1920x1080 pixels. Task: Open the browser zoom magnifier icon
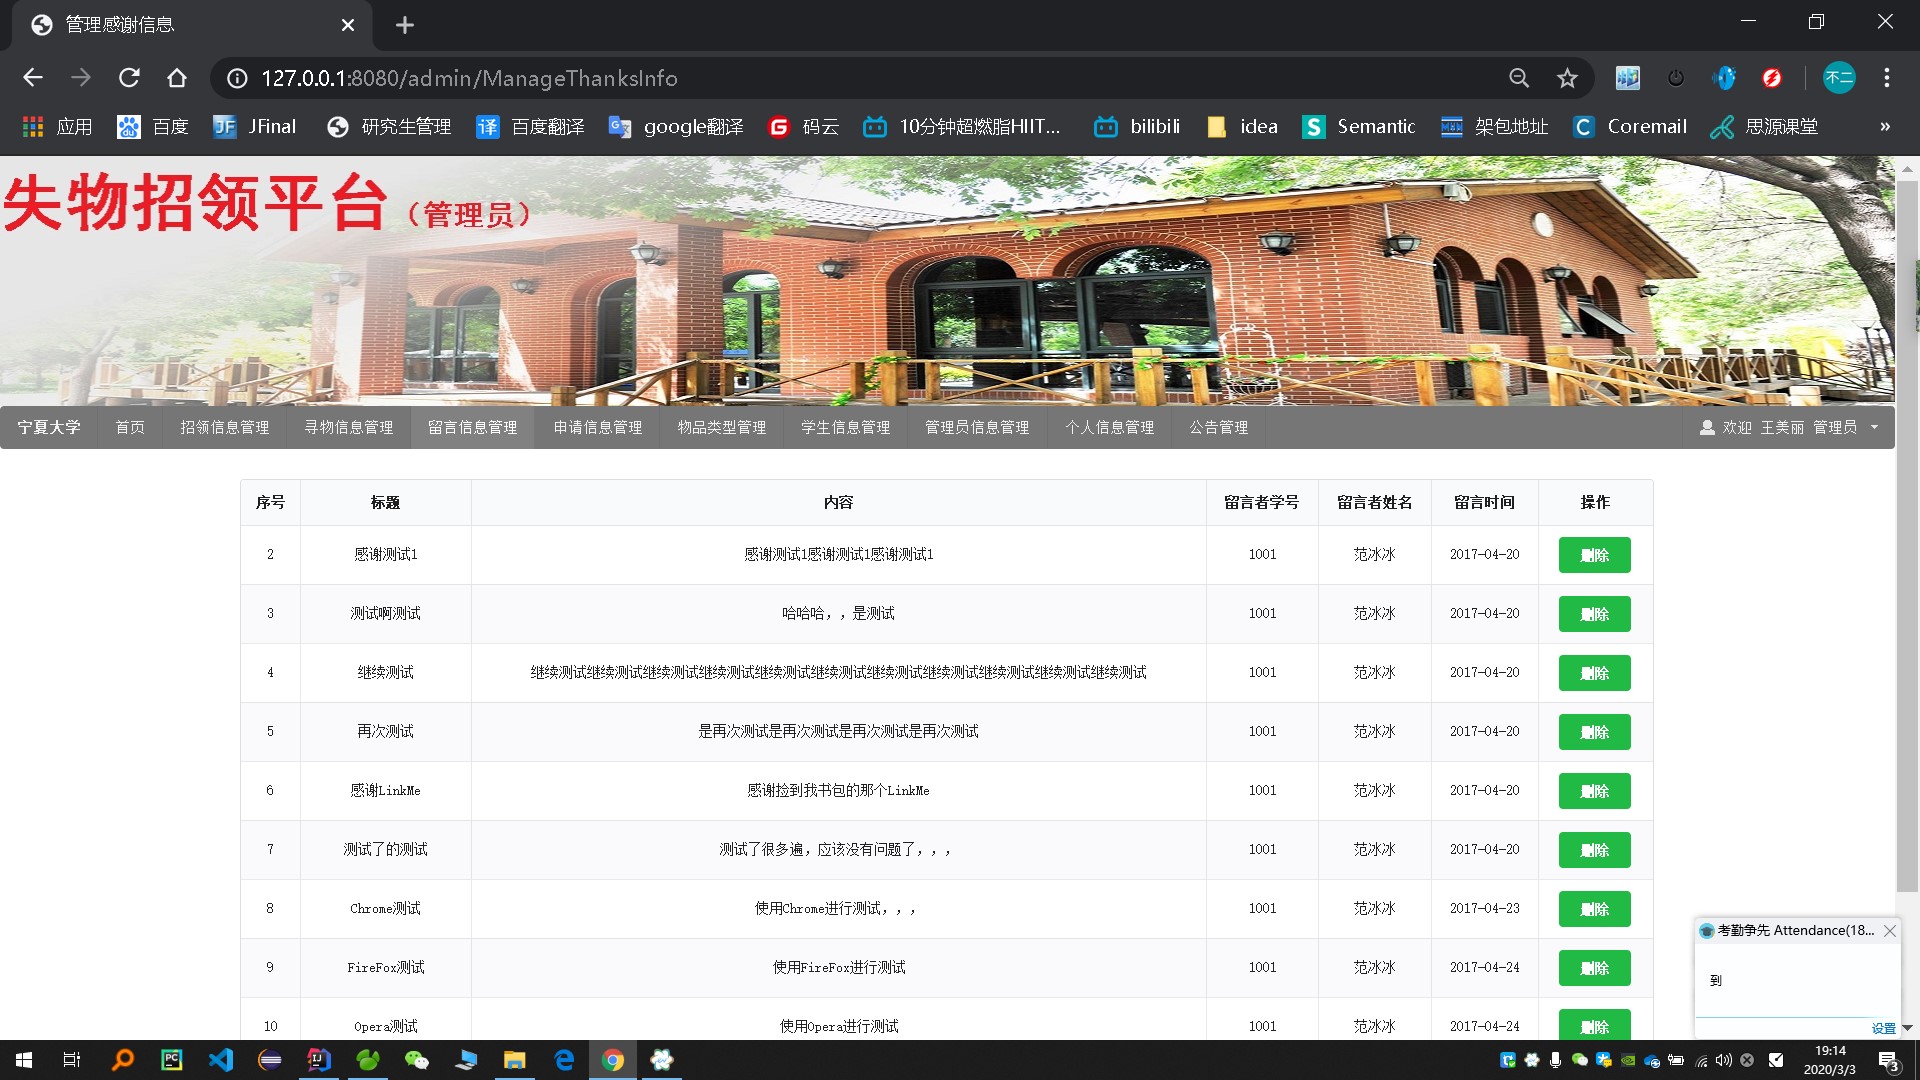tap(1519, 78)
